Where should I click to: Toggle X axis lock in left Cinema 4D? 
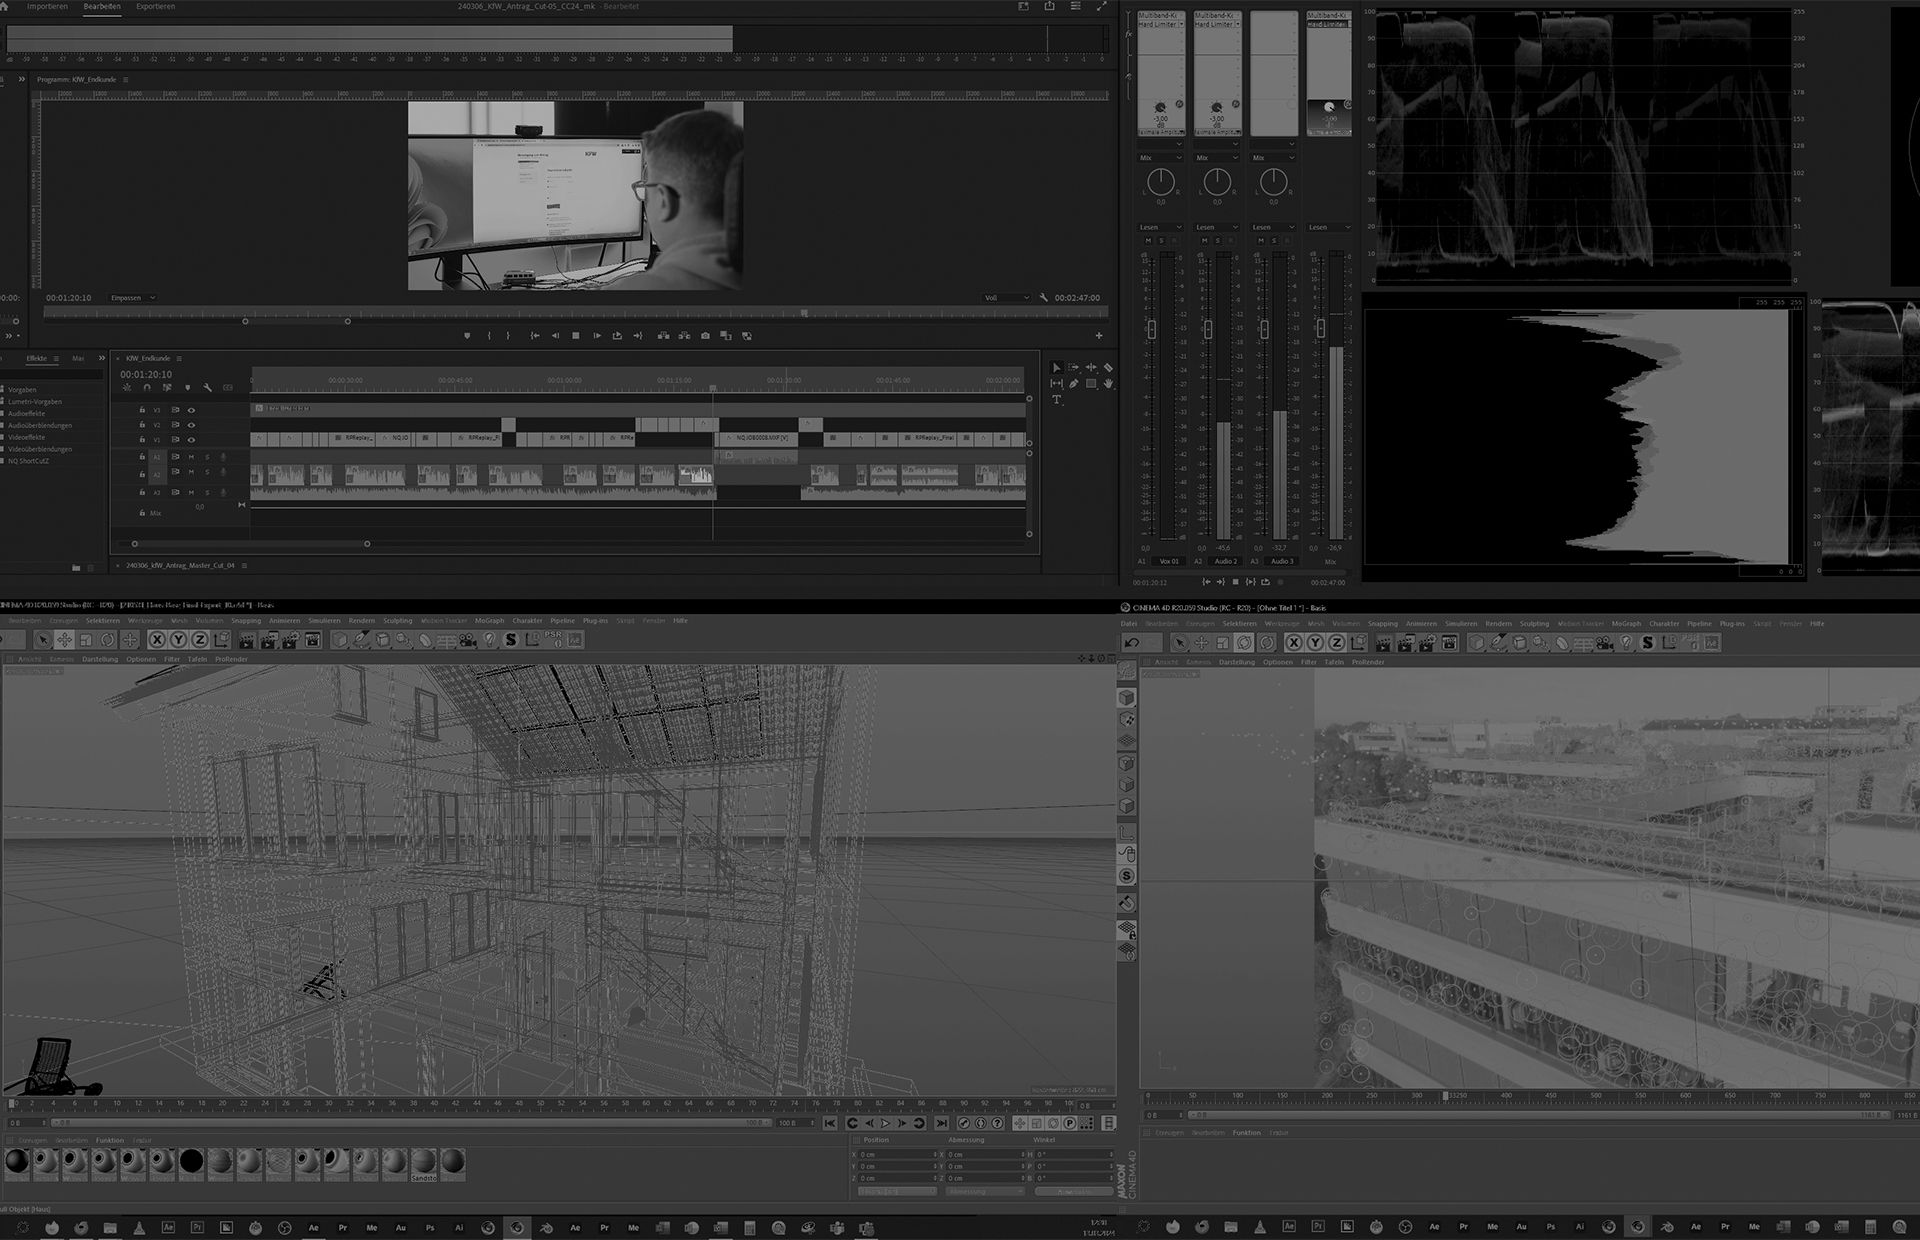click(157, 640)
